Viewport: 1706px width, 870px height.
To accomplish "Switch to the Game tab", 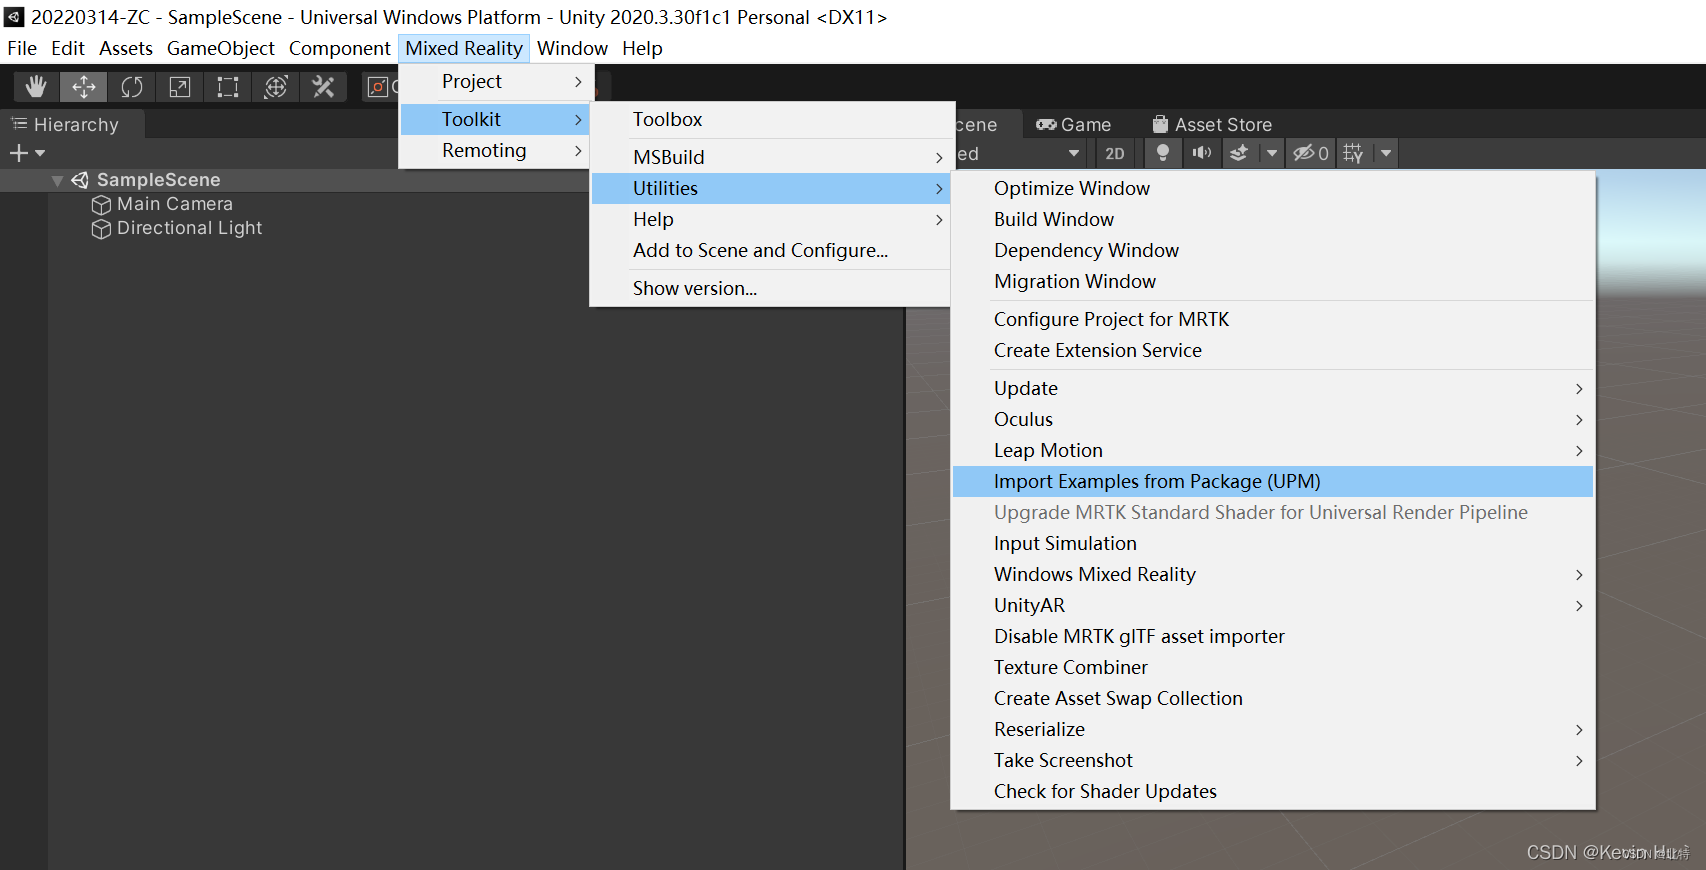I will tap(1073, 124).
